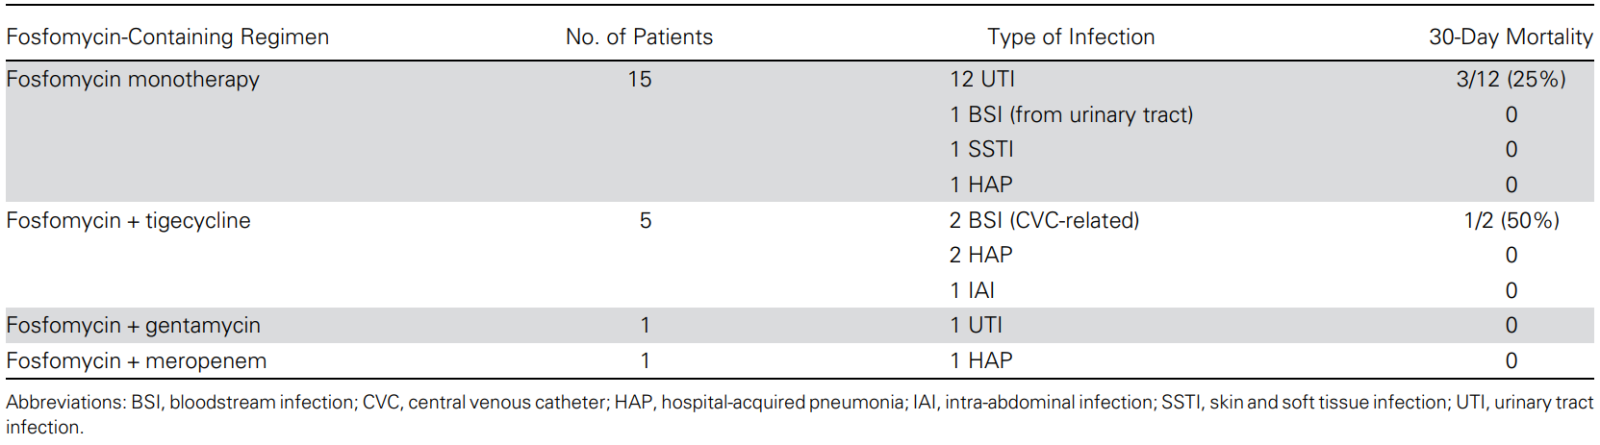Select the "Fosfomycin + meropenem" row label
Screen dimensions: 1600x445
click(136, 361)
